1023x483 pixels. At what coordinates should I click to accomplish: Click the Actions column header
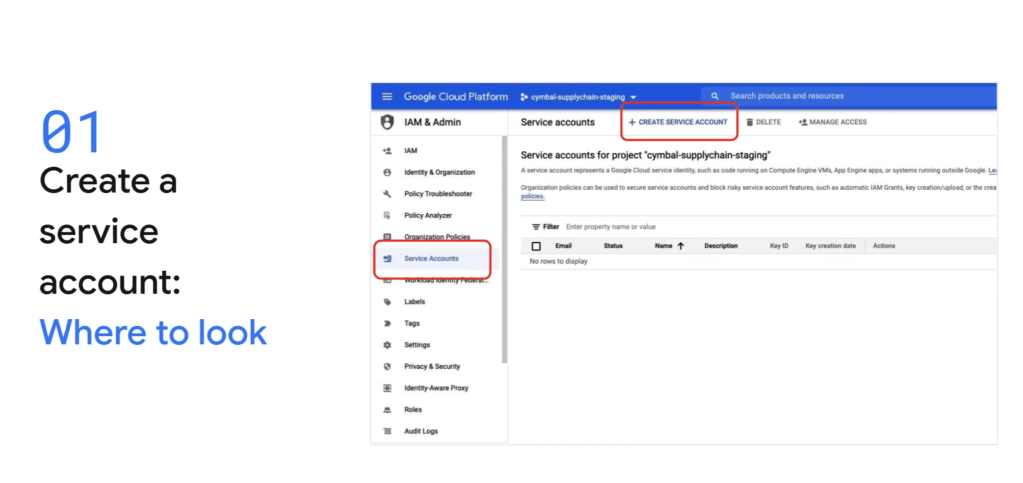884,246
